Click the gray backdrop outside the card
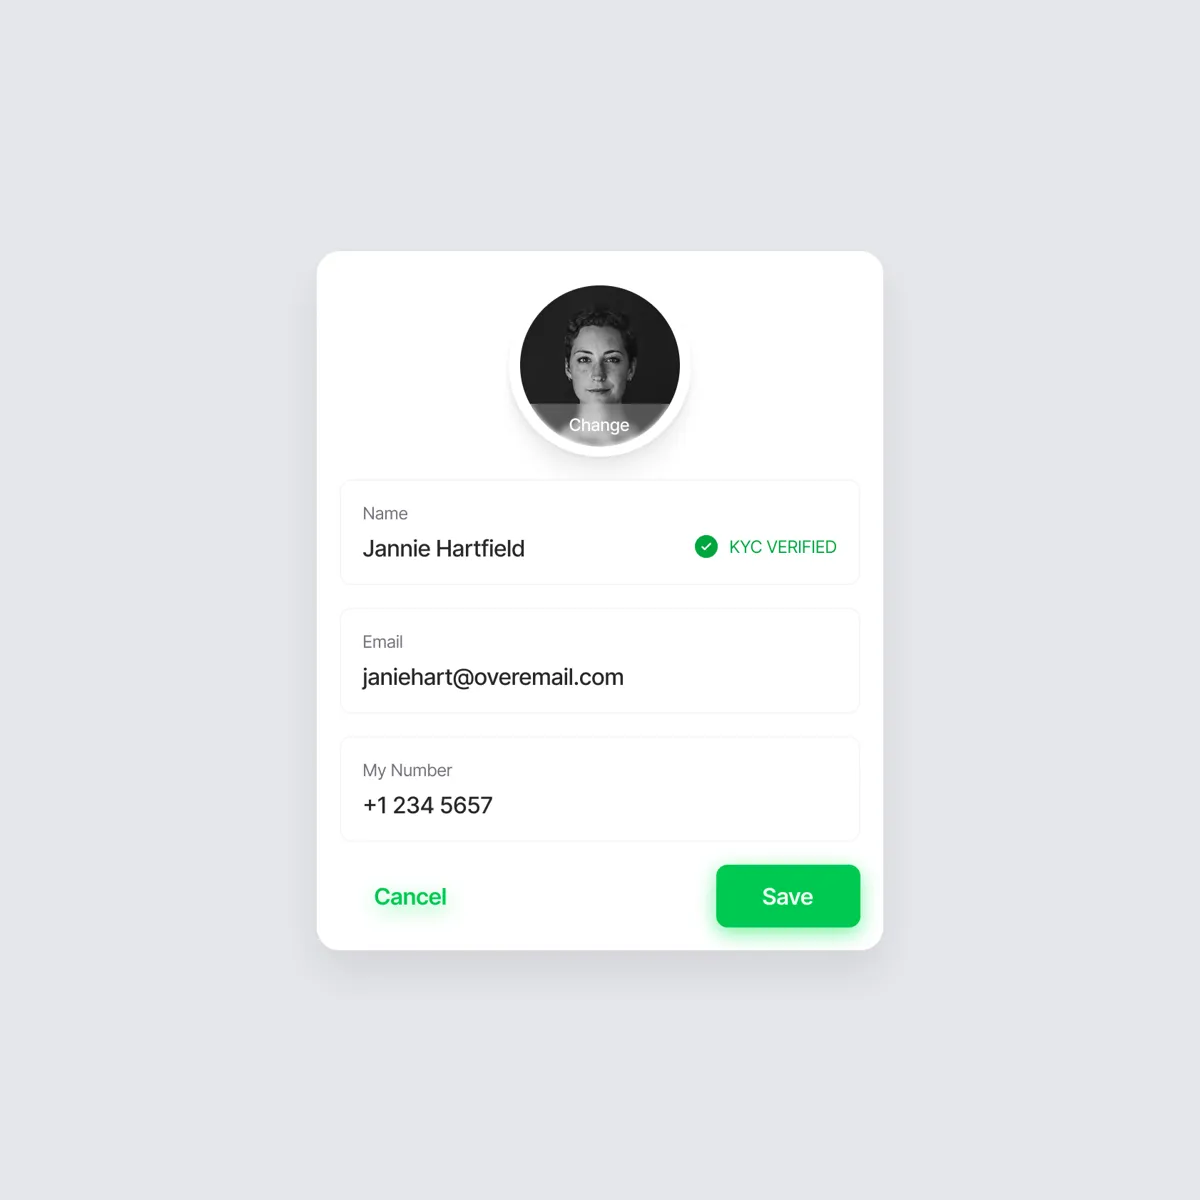Screen dimensions: 1200x1200 click(150, 600)
